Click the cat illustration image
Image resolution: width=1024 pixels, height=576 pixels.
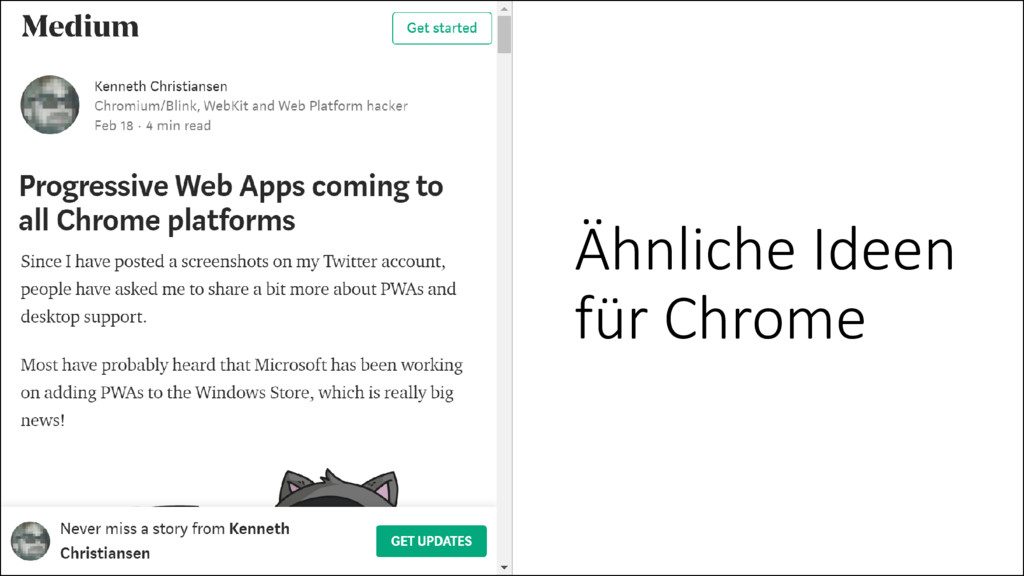(x=336, y=488)
